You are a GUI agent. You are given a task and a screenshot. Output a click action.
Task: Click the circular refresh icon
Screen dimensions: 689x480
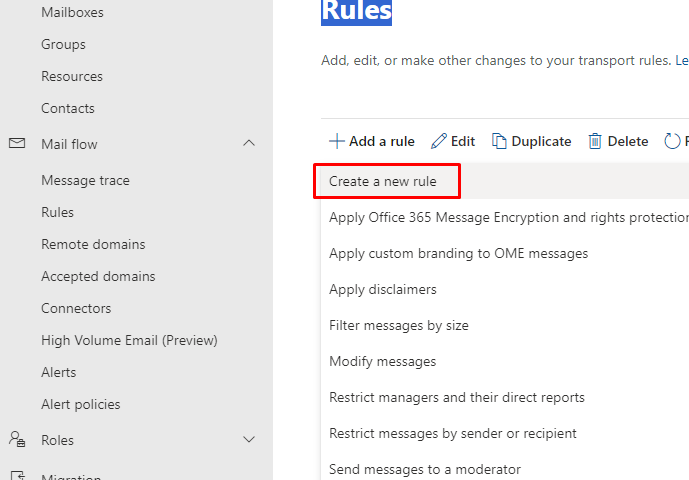point(672,142)
